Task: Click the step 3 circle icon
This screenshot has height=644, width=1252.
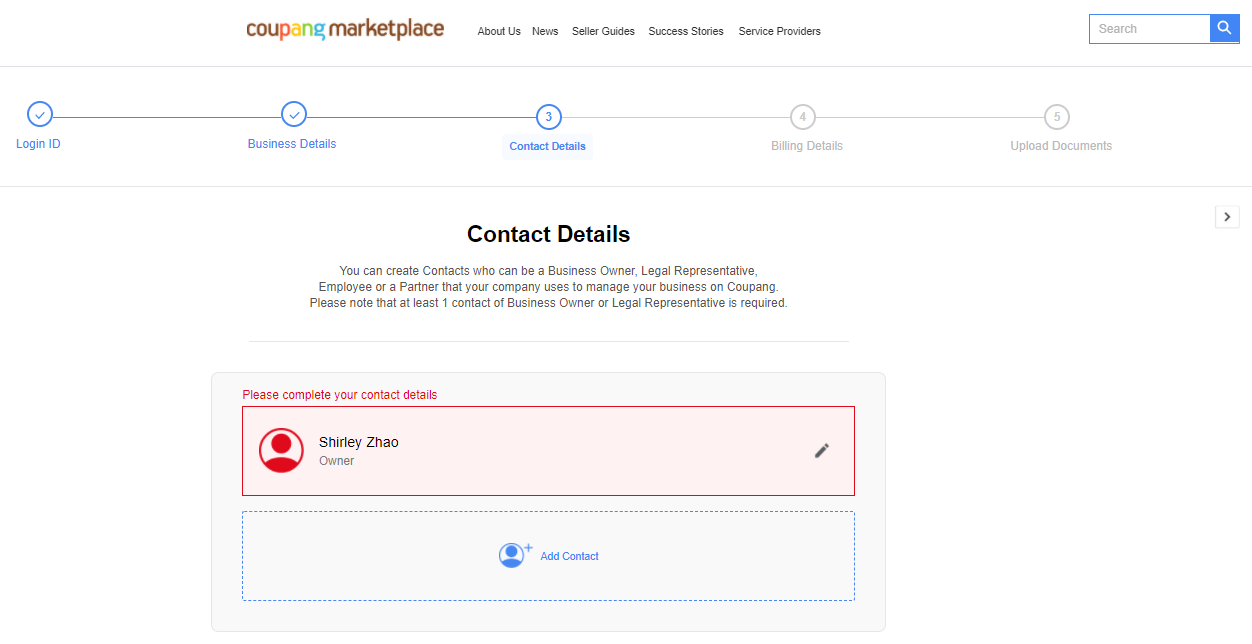Action: (548, 117)
